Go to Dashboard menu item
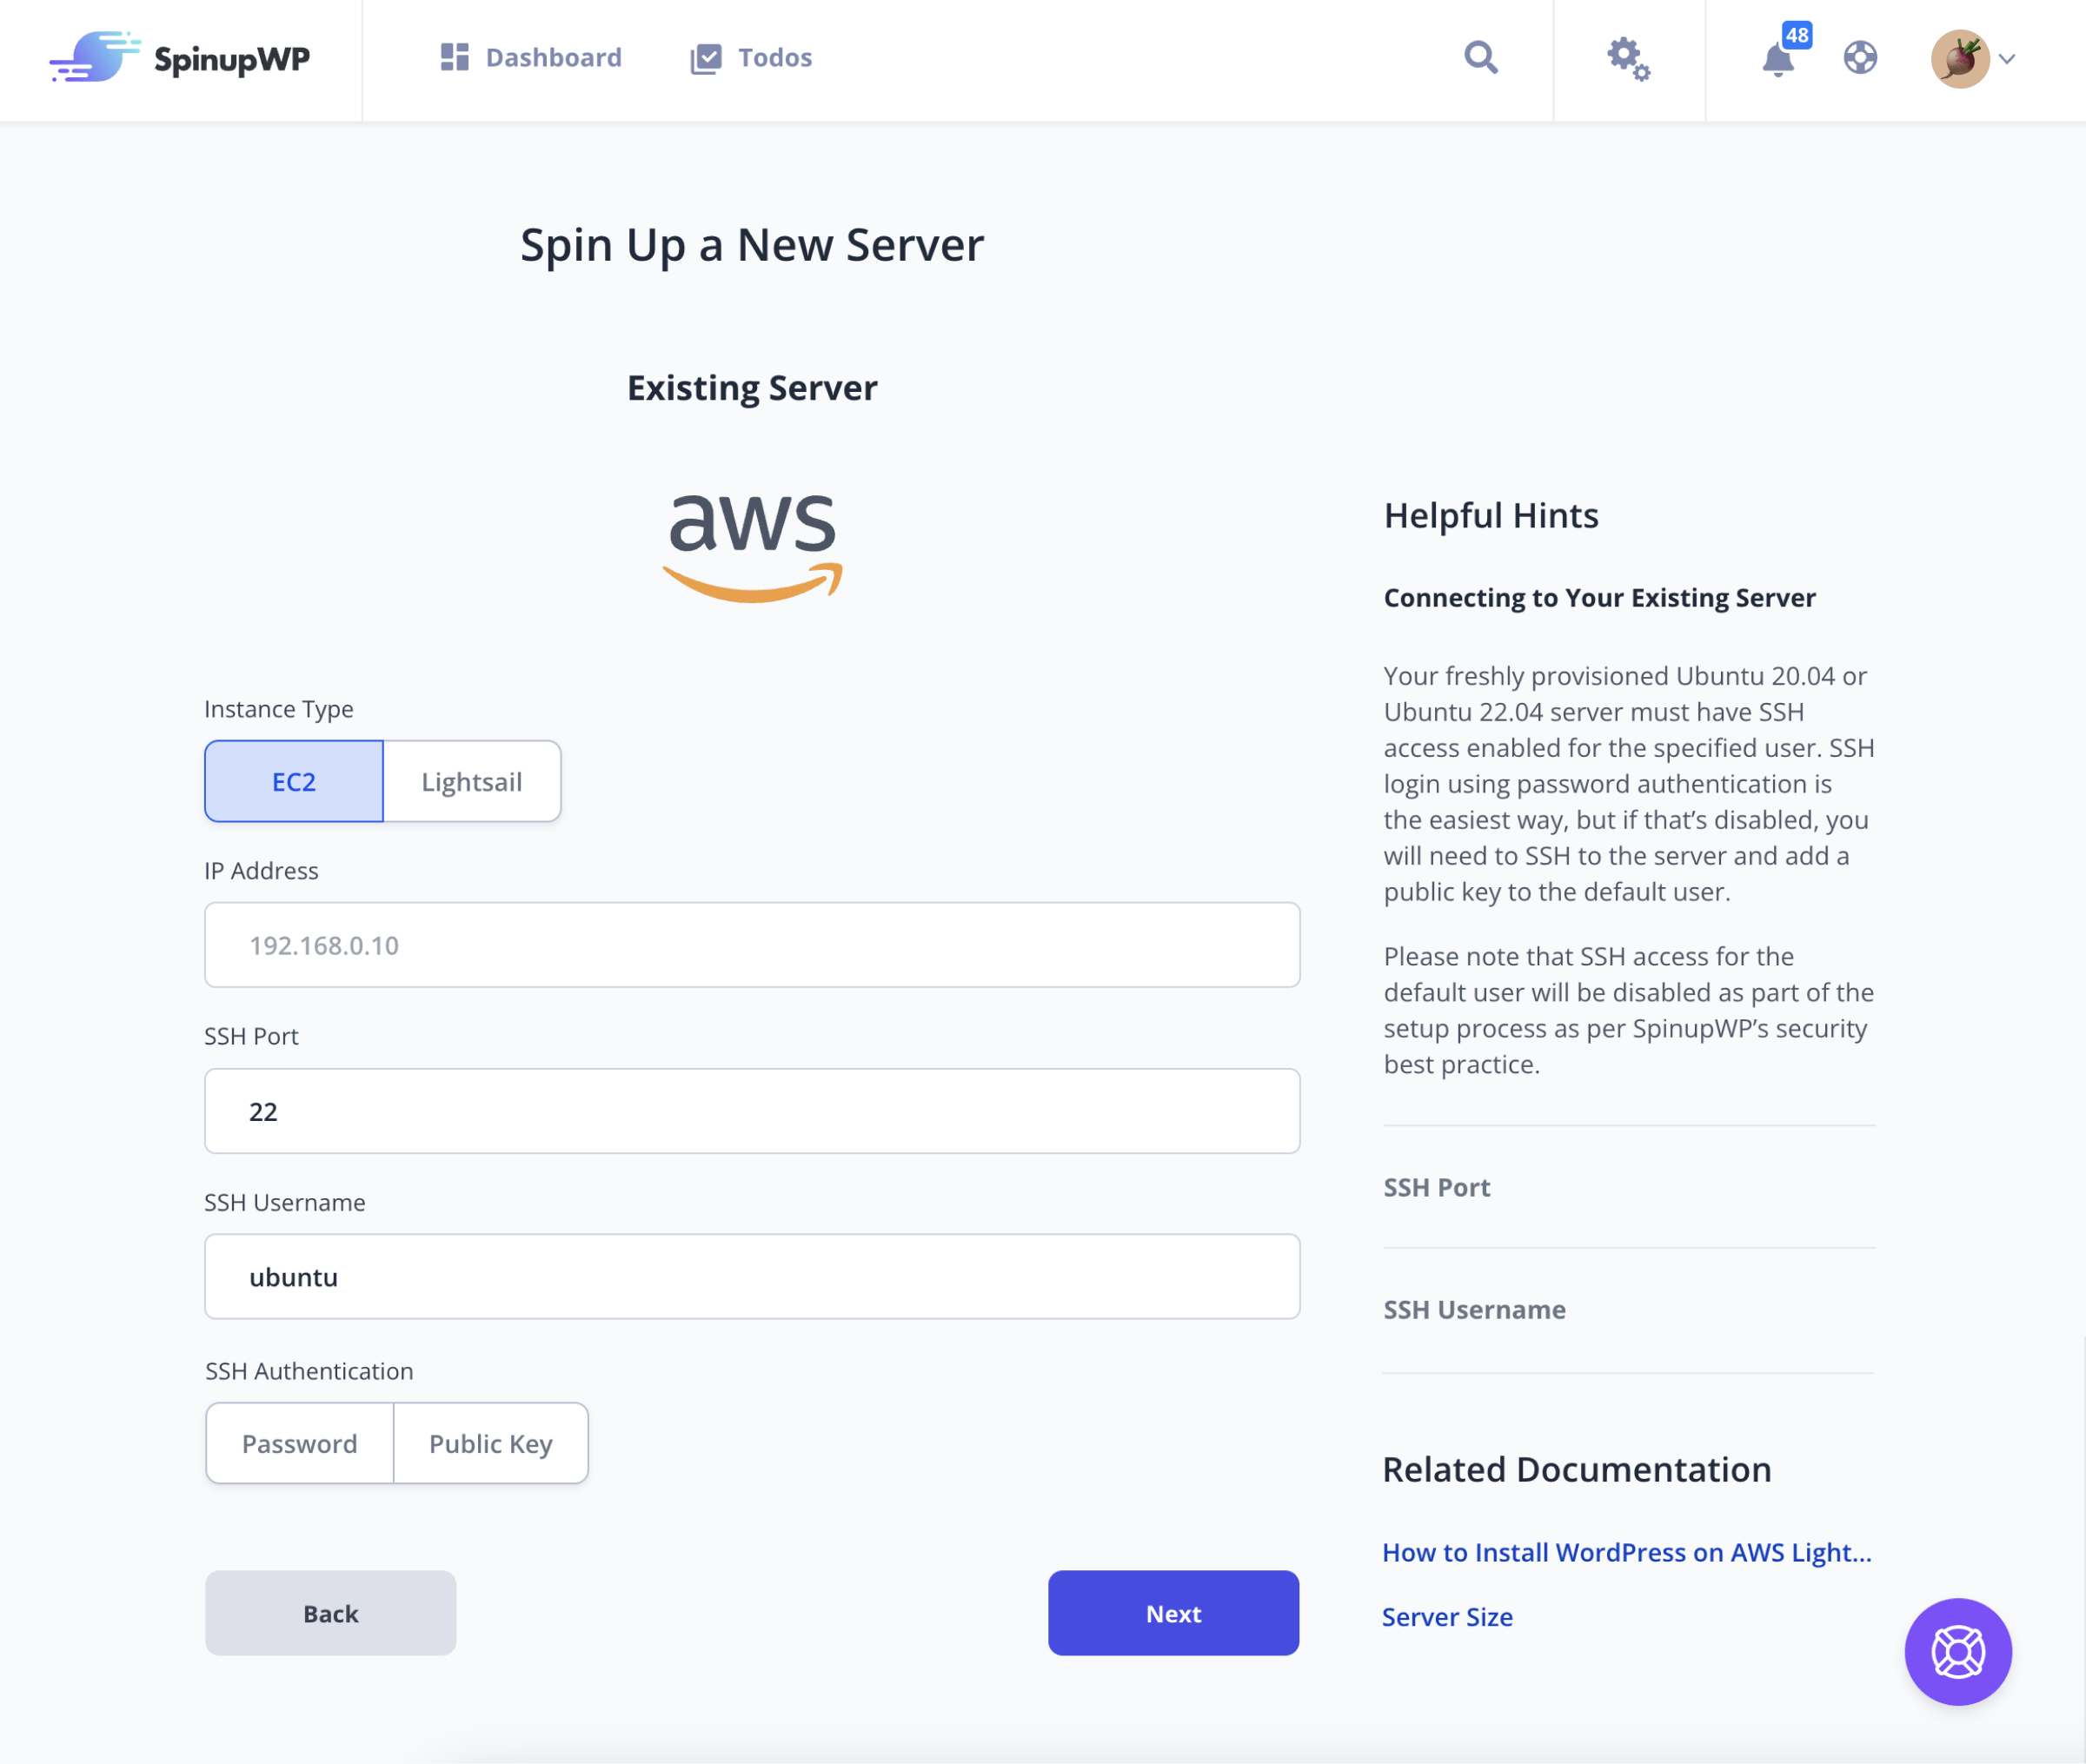Screen dimensions: 2086x1764 click(x=531, y=57)
